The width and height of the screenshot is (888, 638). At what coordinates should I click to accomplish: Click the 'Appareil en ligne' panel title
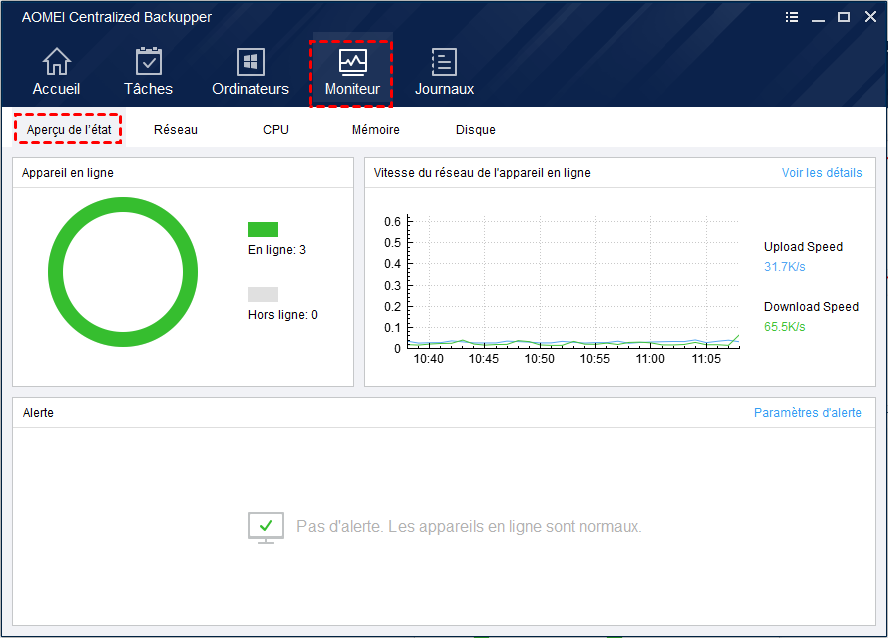point(67,173)
